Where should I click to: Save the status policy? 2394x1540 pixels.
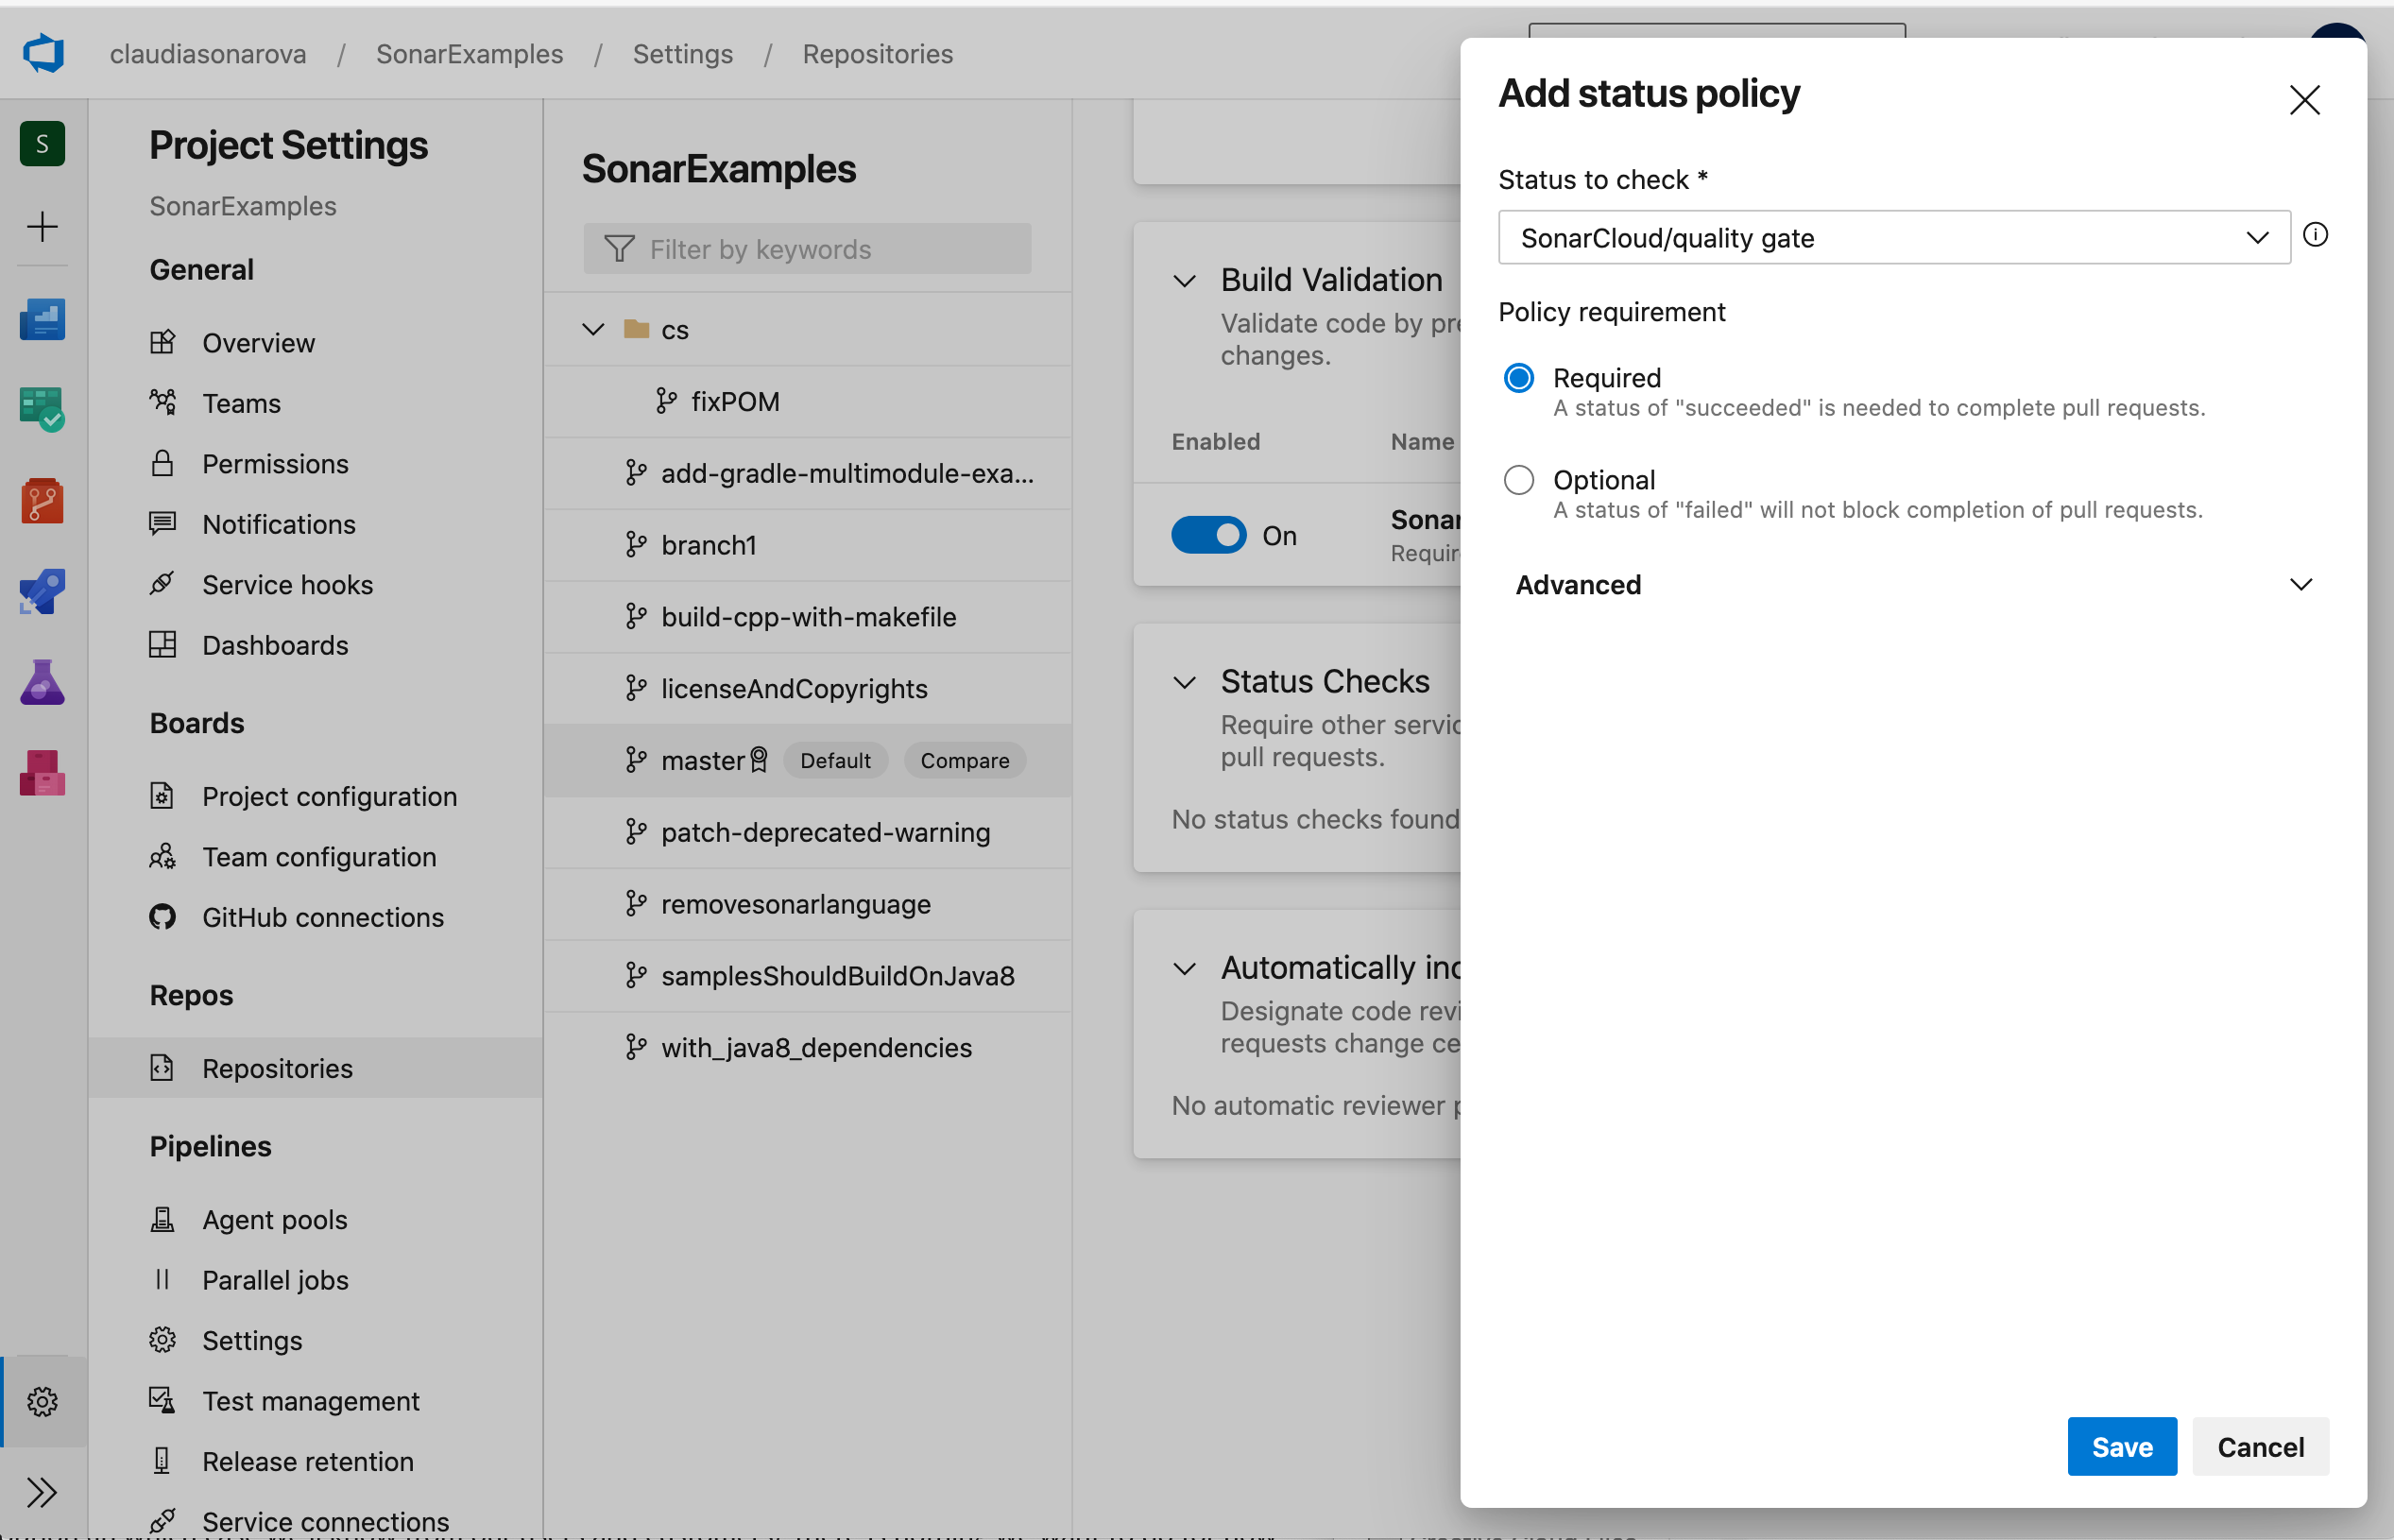point(2121,1446)
